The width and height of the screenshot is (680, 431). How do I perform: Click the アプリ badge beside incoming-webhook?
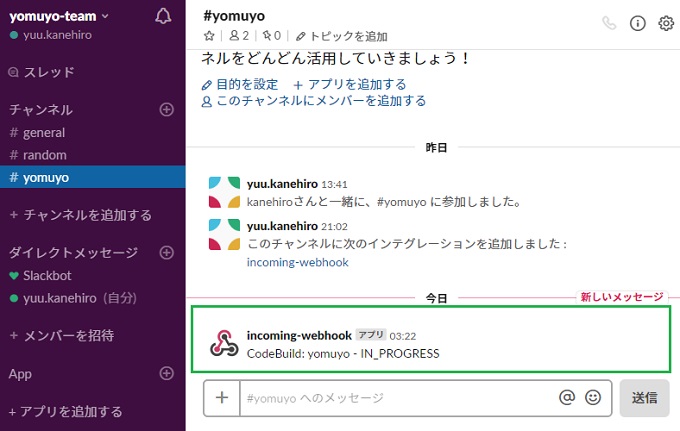point(371,335)
